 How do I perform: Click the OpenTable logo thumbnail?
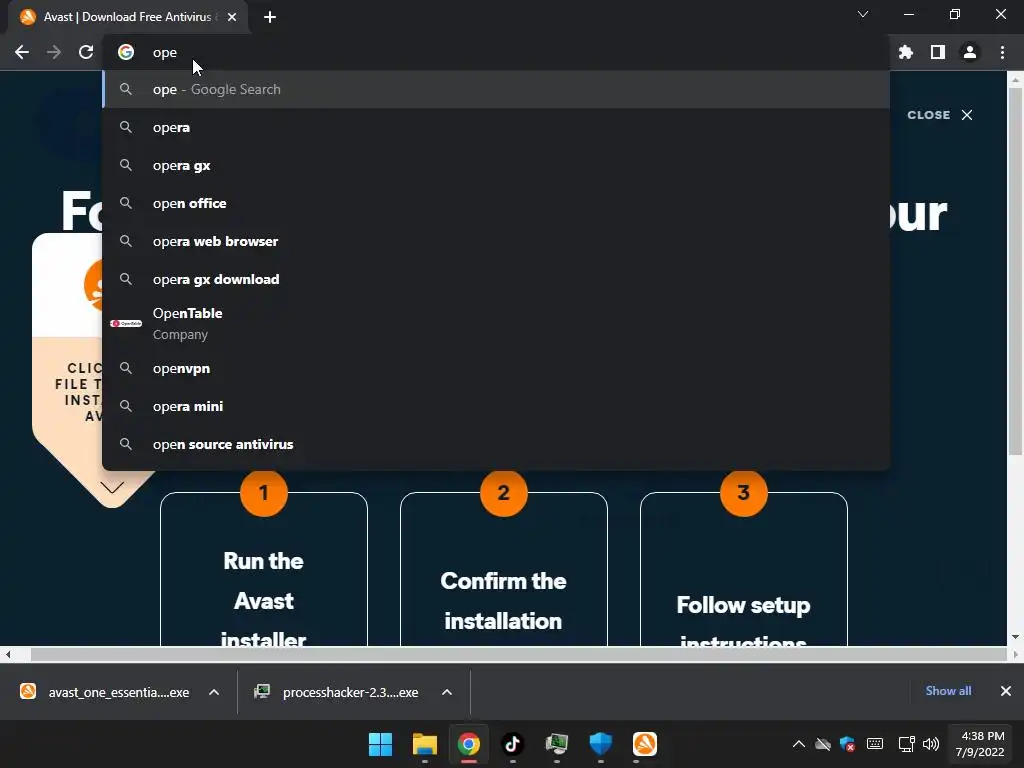point(126,323)
